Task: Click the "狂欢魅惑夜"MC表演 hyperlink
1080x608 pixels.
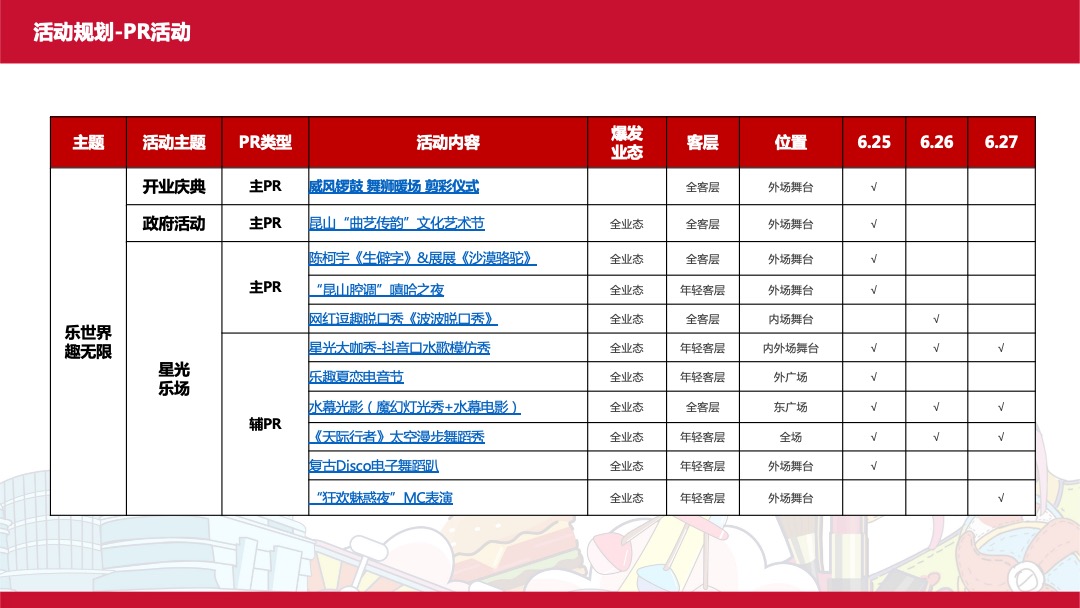Action: pyautogui.click(x=382, y=497)
